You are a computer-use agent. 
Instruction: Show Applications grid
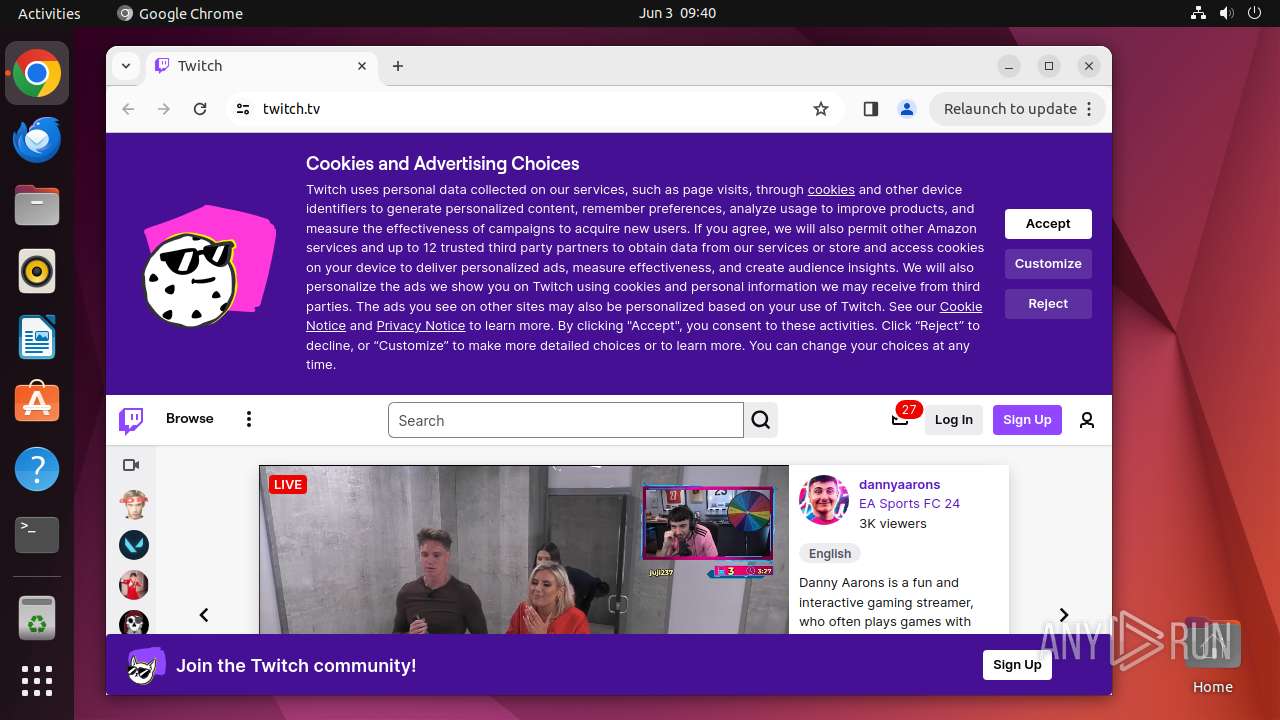coord(37,681)
